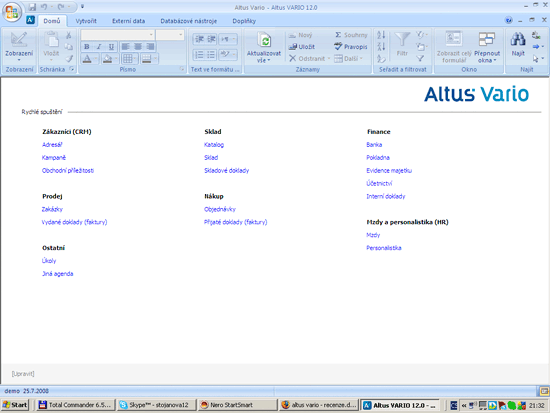The height and width of the screenshot is (413, 550).
Task: Toggle Bold formatting
Action: coord(87,47)
